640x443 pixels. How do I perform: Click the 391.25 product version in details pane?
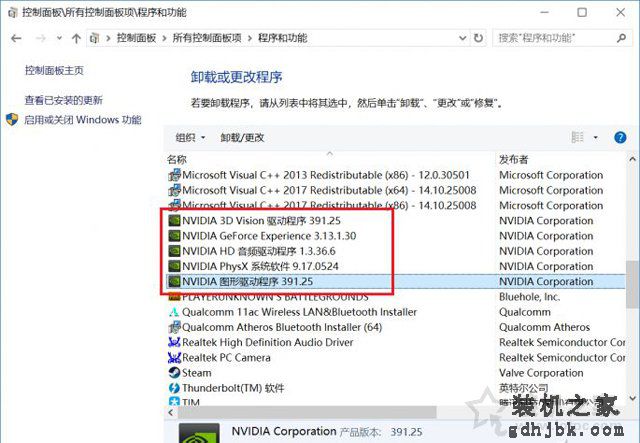[x=406, y=432]
